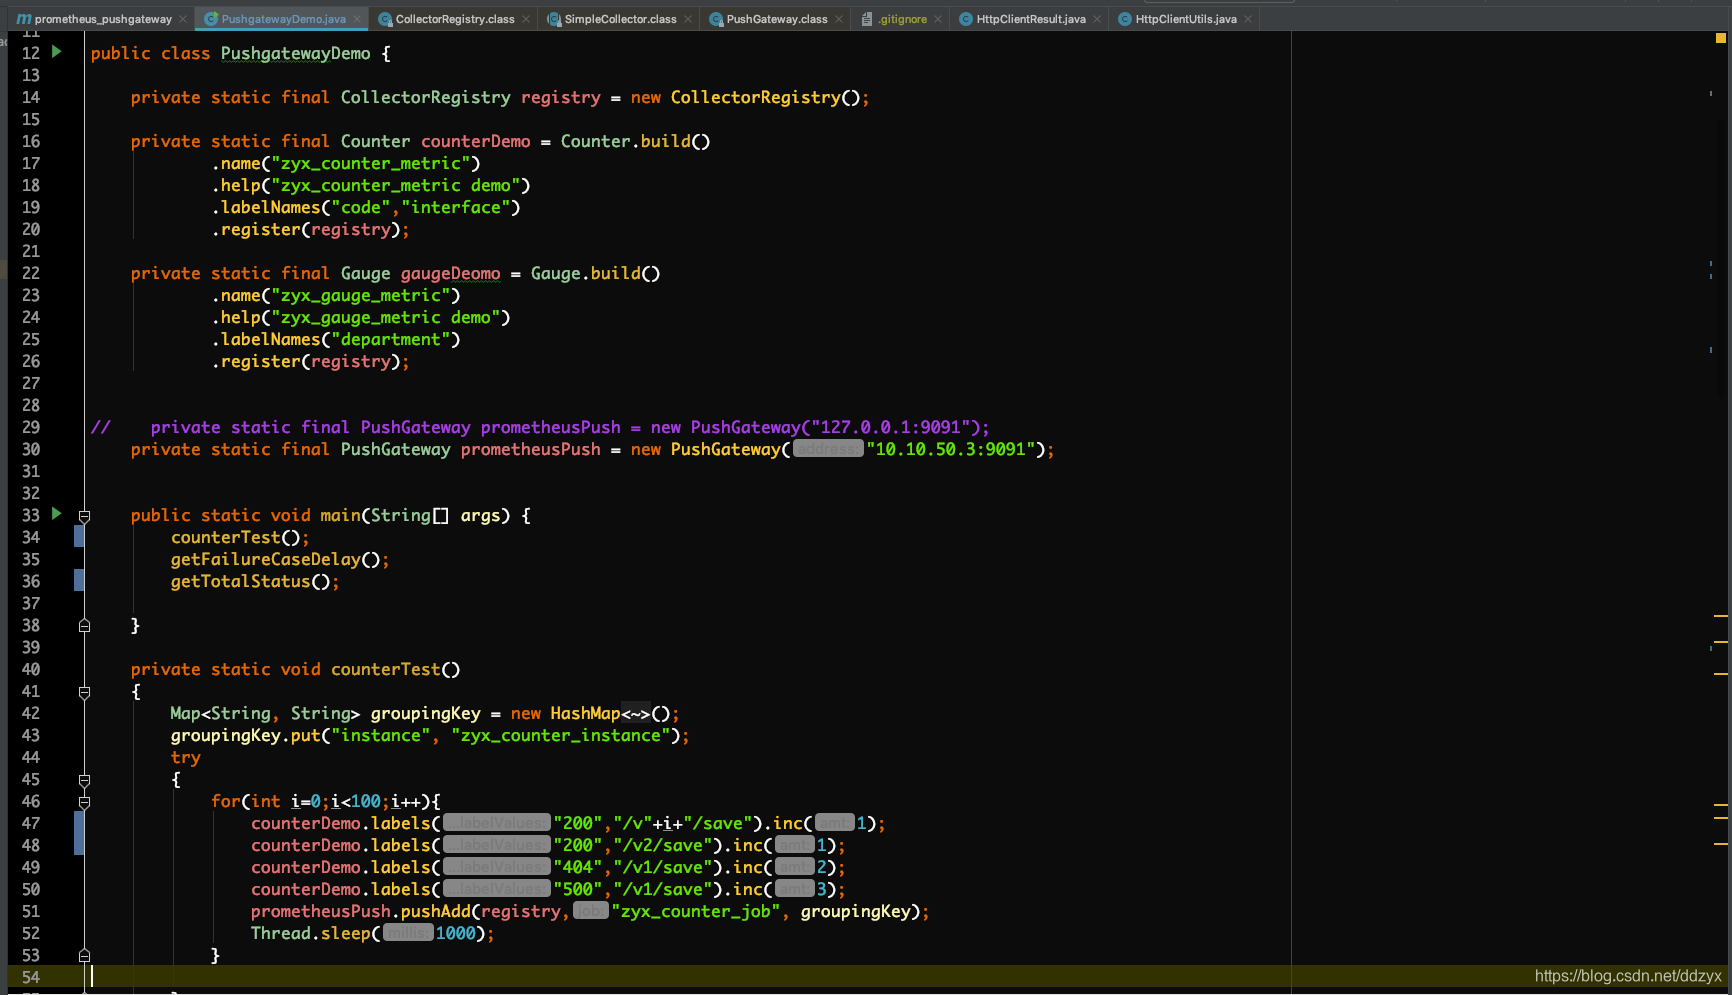Click the PushgatewayDemo.java file icon in tab

click(211, 19)
